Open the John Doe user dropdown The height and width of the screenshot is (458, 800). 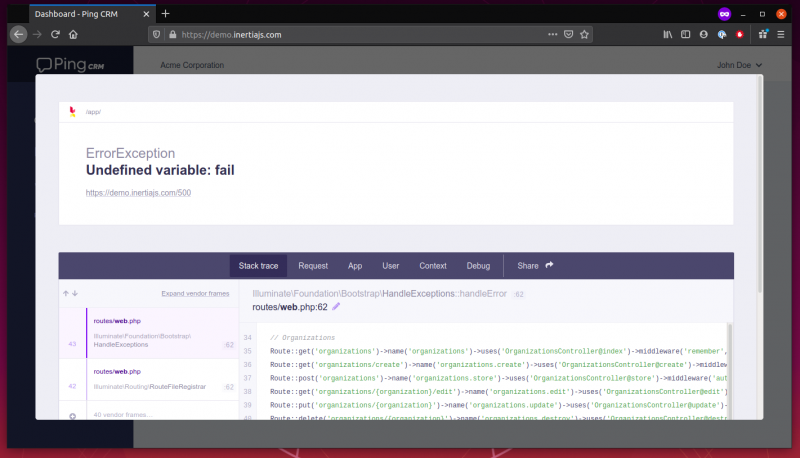pos(739,65)
